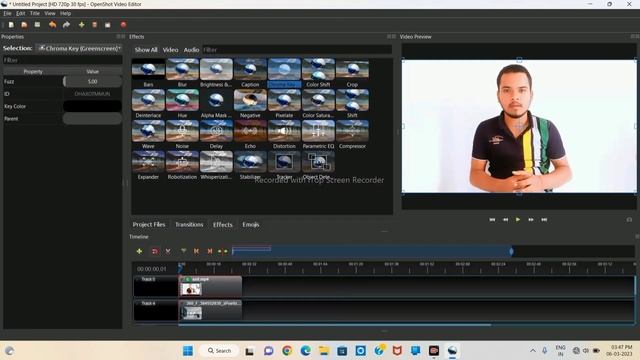Image resolution: width=640 pixels, height=360 pixels.
Task: Select the Alpha Mask effect
Action: pos(216,104)
